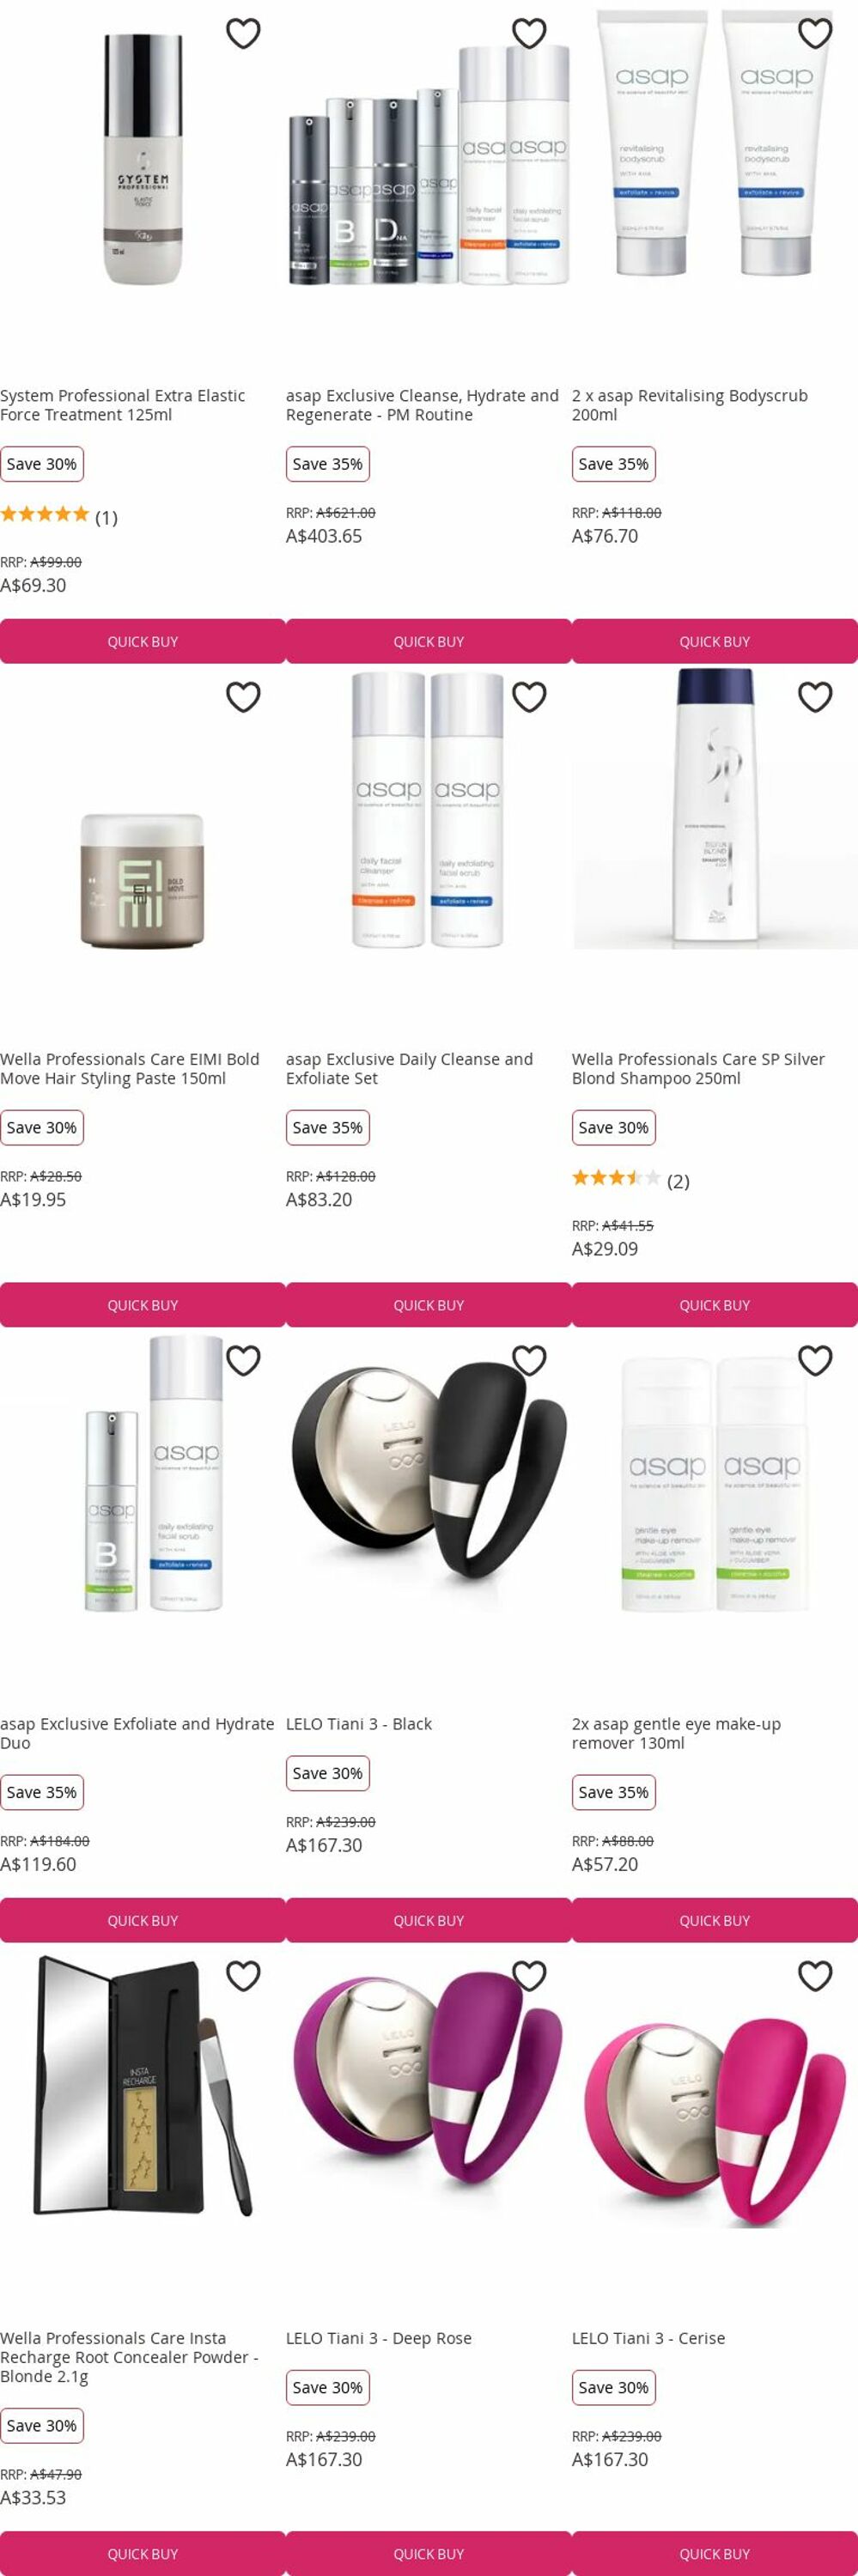Screen dimensions: 858x2576
Task: Save asap Daily Cleanse and Exfoliate Set heart
Action: click(529, 697)
